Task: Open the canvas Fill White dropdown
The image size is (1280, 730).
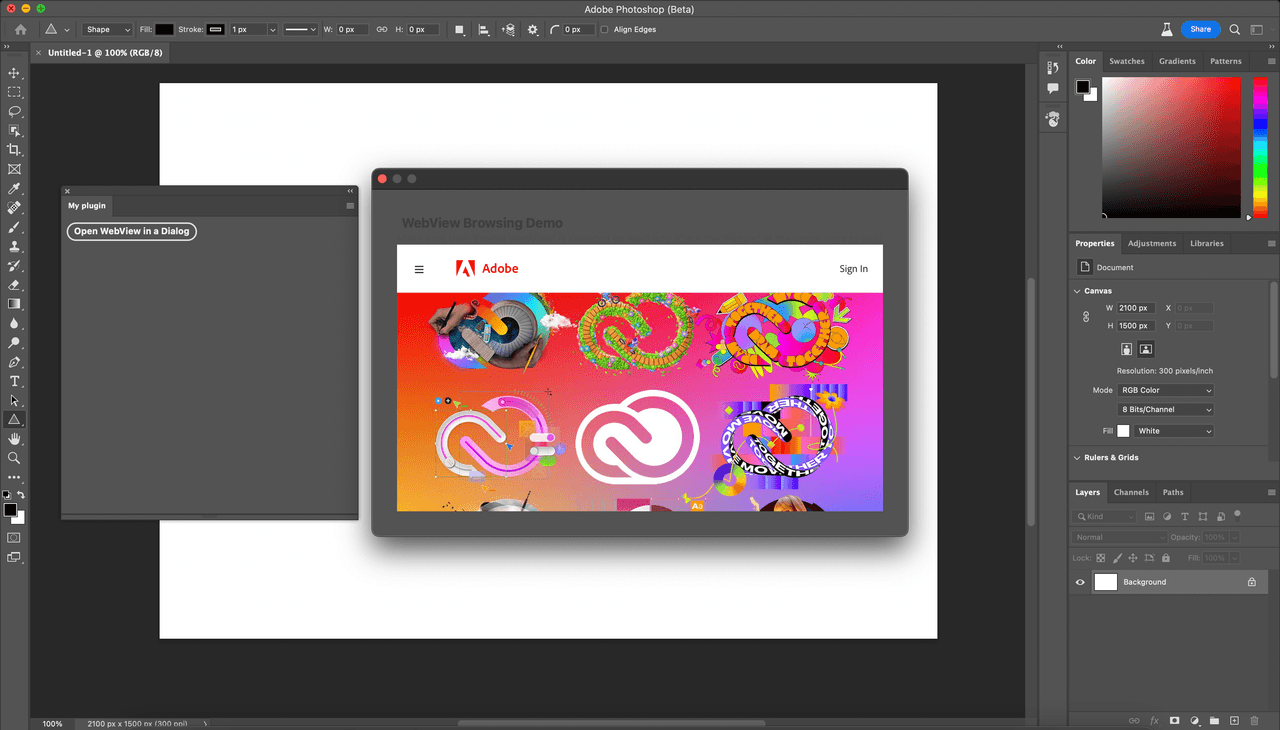Action: point(1174,431)
